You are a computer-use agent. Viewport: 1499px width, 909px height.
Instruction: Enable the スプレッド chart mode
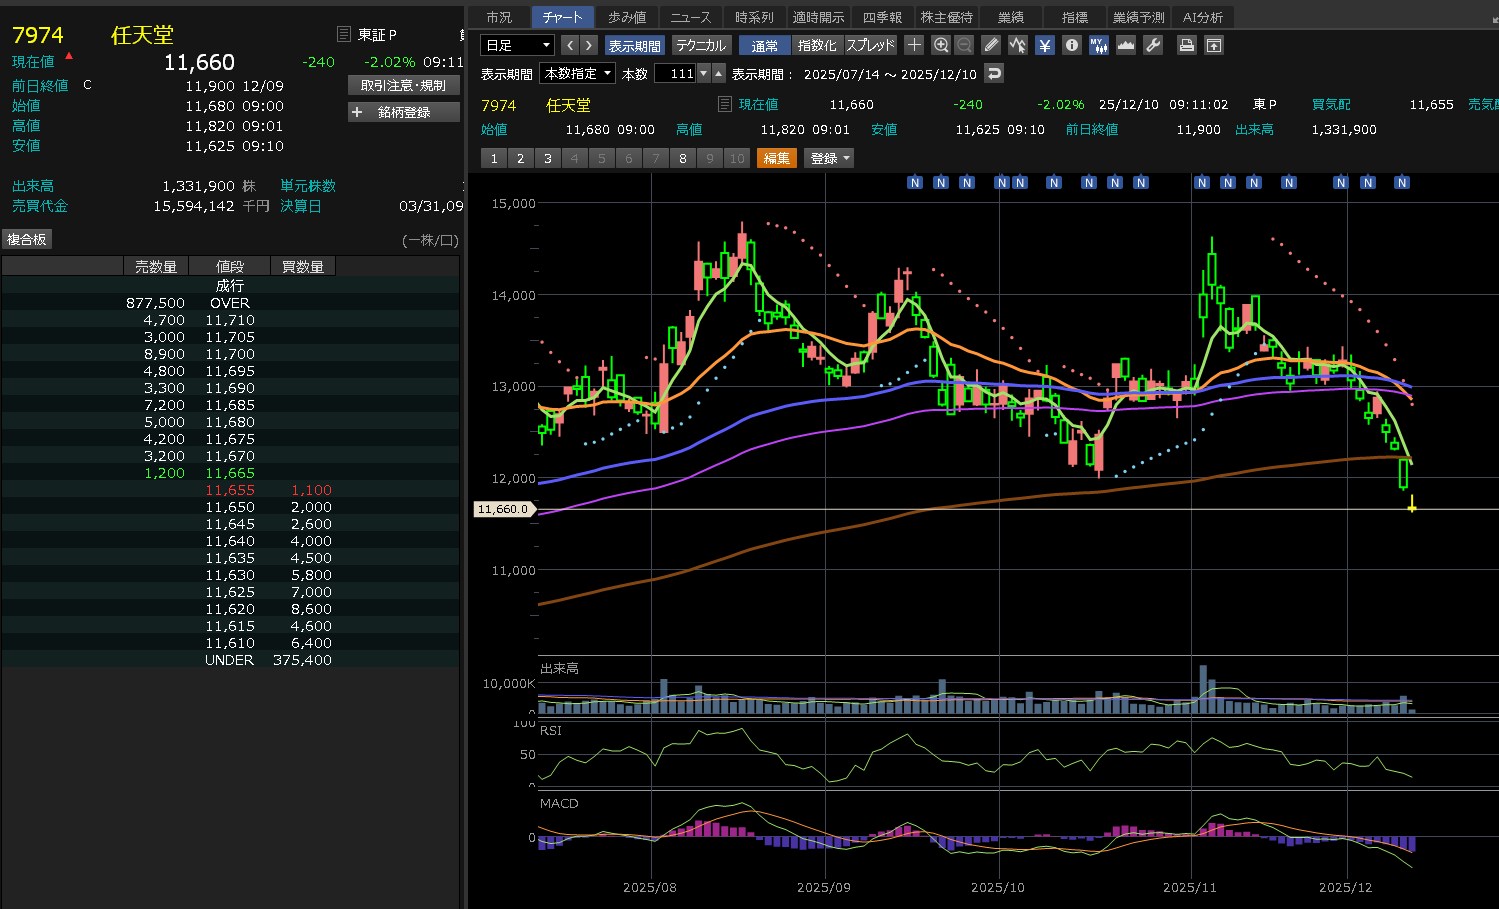[x=870, y=45]
